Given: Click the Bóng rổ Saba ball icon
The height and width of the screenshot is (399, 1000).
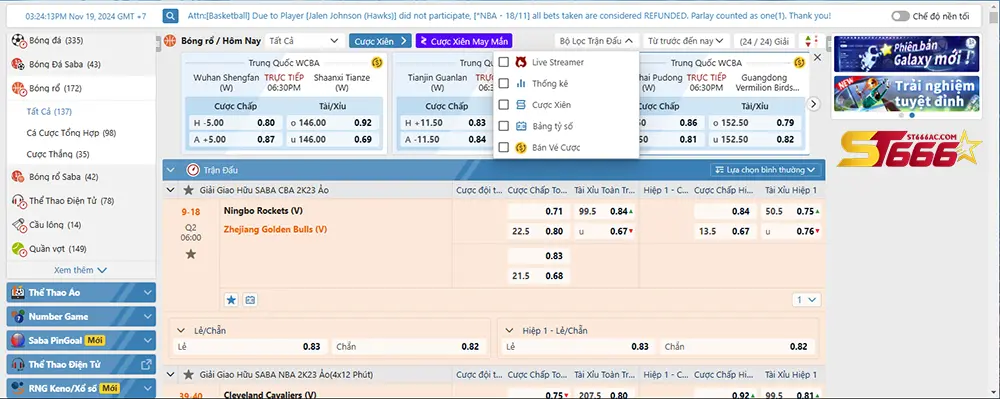Looking at the screenshot, I should [18, 177].
